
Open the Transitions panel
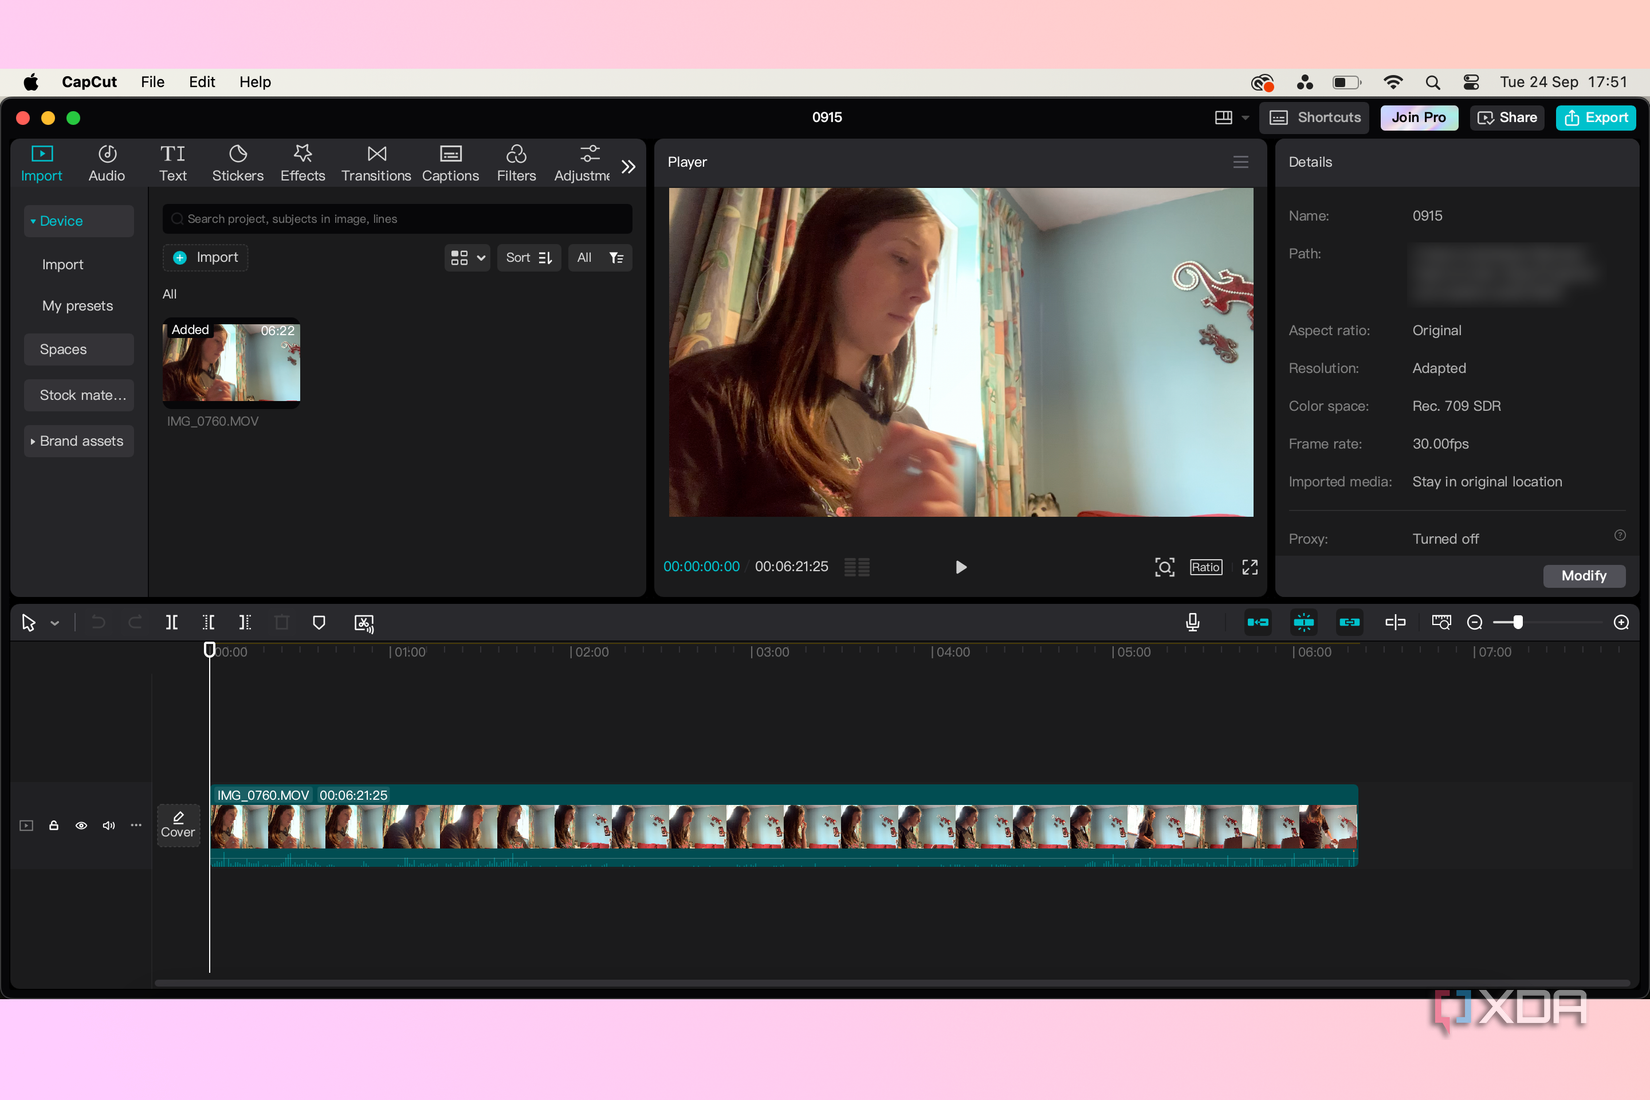[x=376, y=163]
